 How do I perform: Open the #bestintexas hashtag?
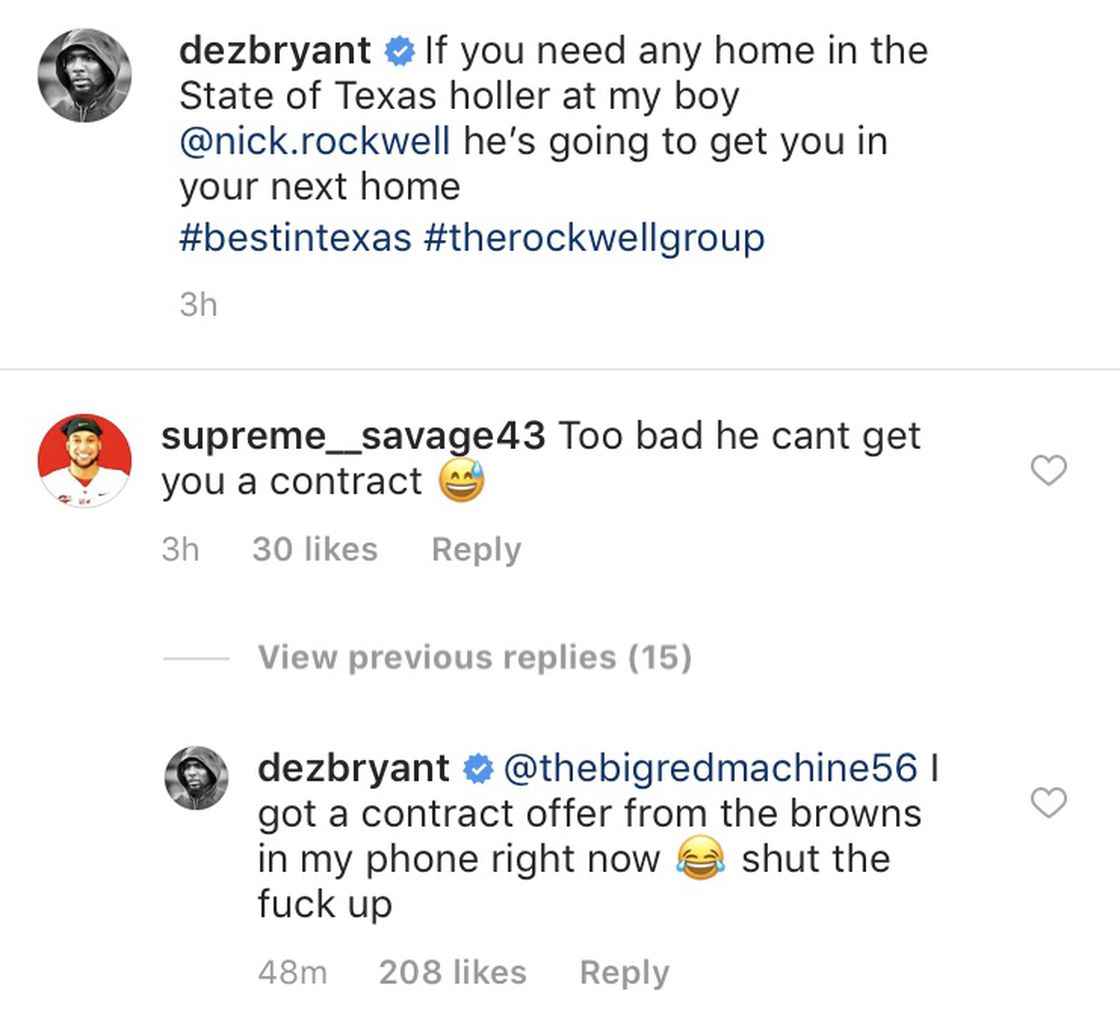(x=295, y=237)
